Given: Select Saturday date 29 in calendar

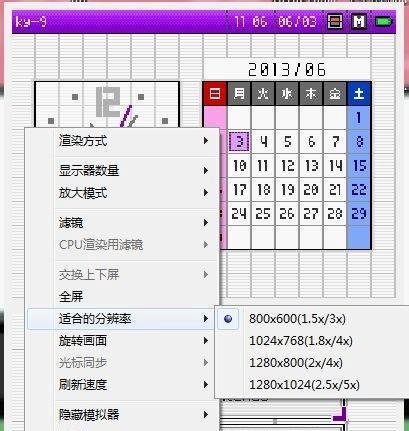Looking at the screenshot, I should (359, 214).
